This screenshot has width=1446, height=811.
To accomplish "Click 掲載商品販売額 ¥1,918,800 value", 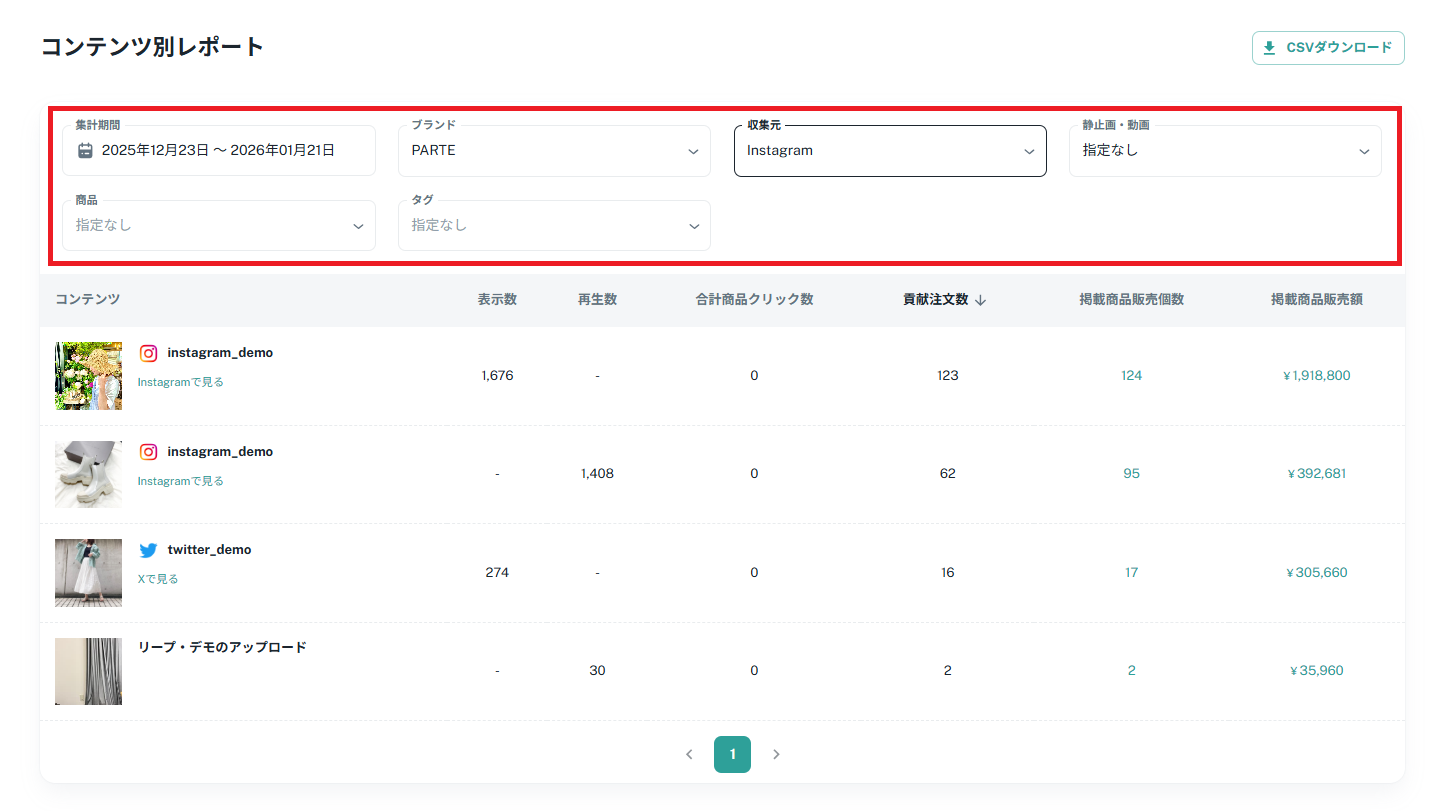I will click(x=1316, y=376).
